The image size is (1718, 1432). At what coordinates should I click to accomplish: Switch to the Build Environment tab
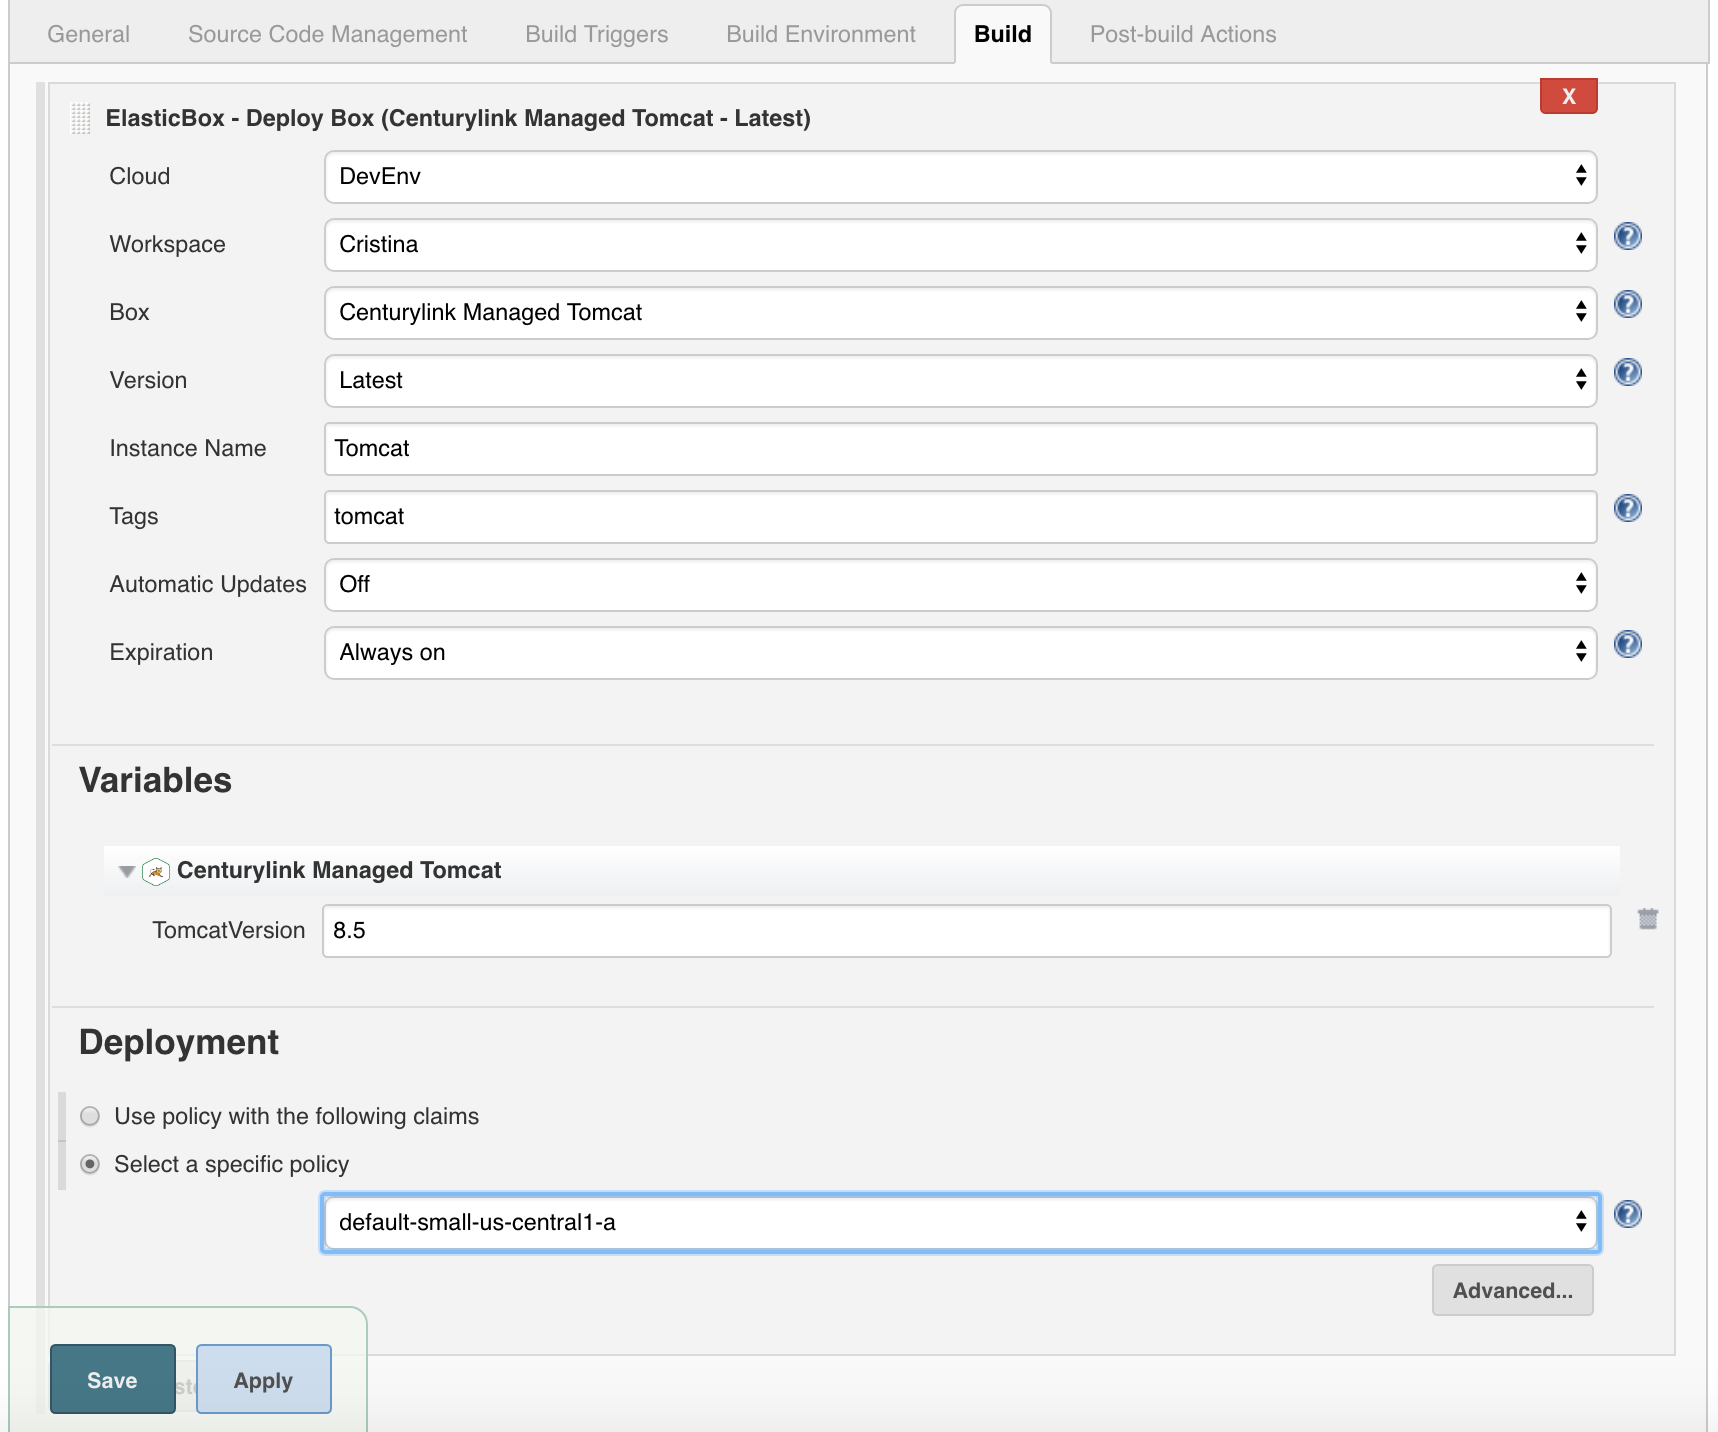point(821,34)
